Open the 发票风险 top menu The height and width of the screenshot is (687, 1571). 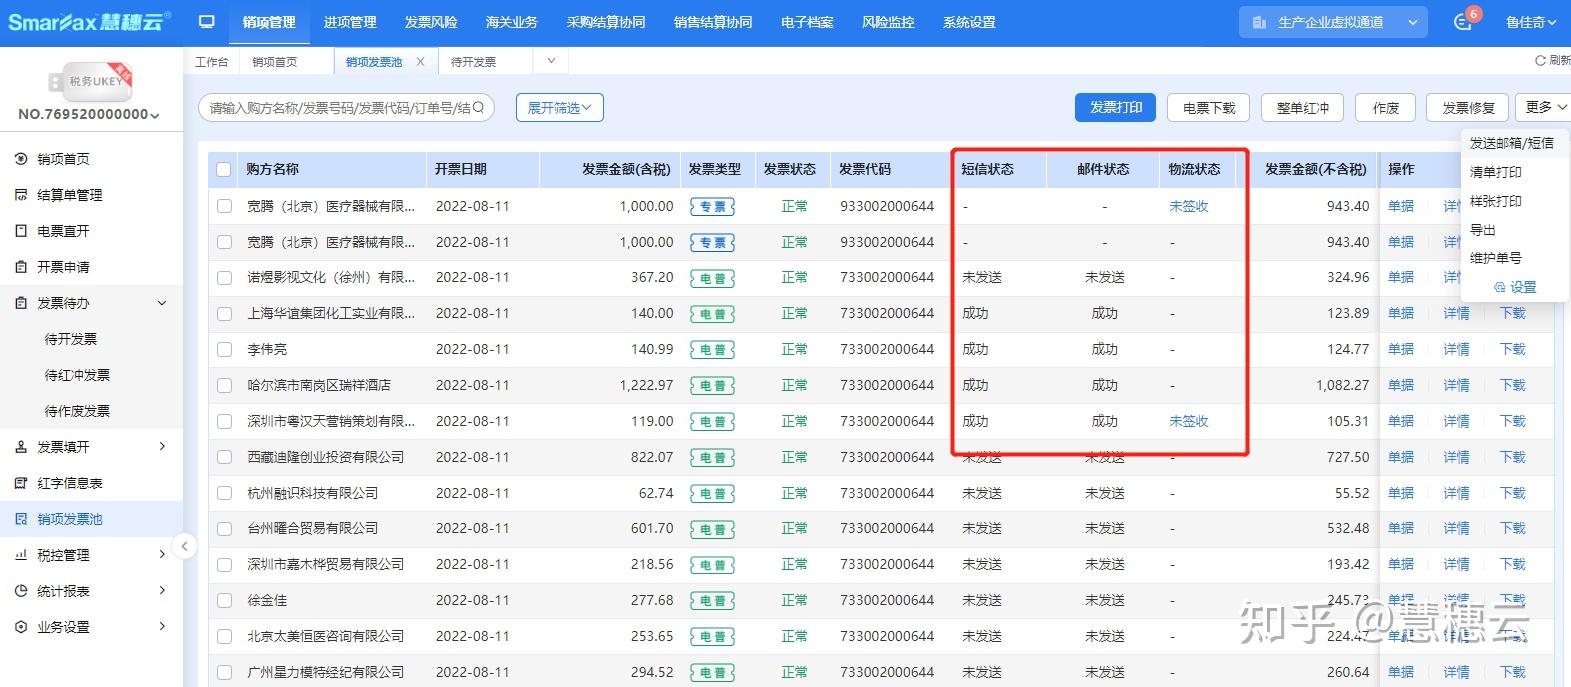pyautogui.click(x=431, y=22)
